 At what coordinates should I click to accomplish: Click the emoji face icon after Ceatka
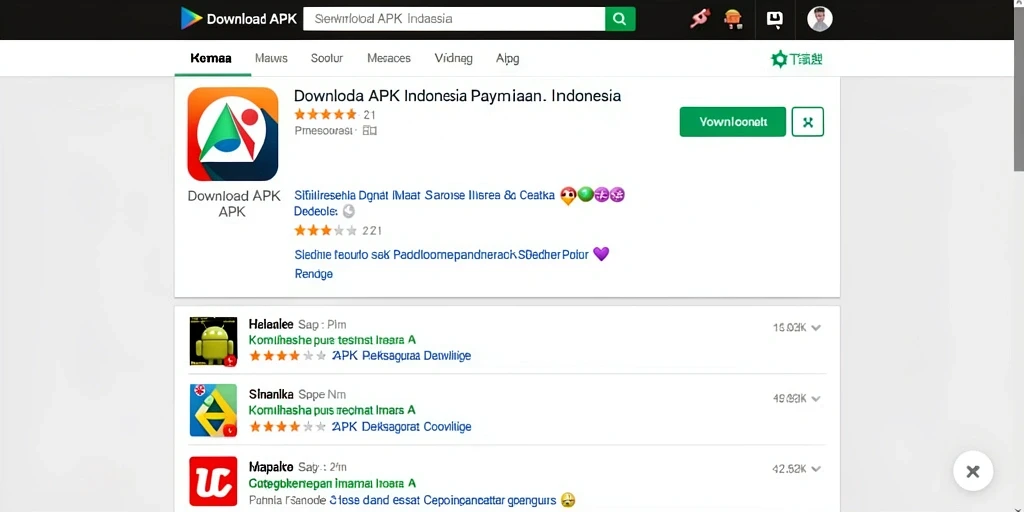click(568, 195)
